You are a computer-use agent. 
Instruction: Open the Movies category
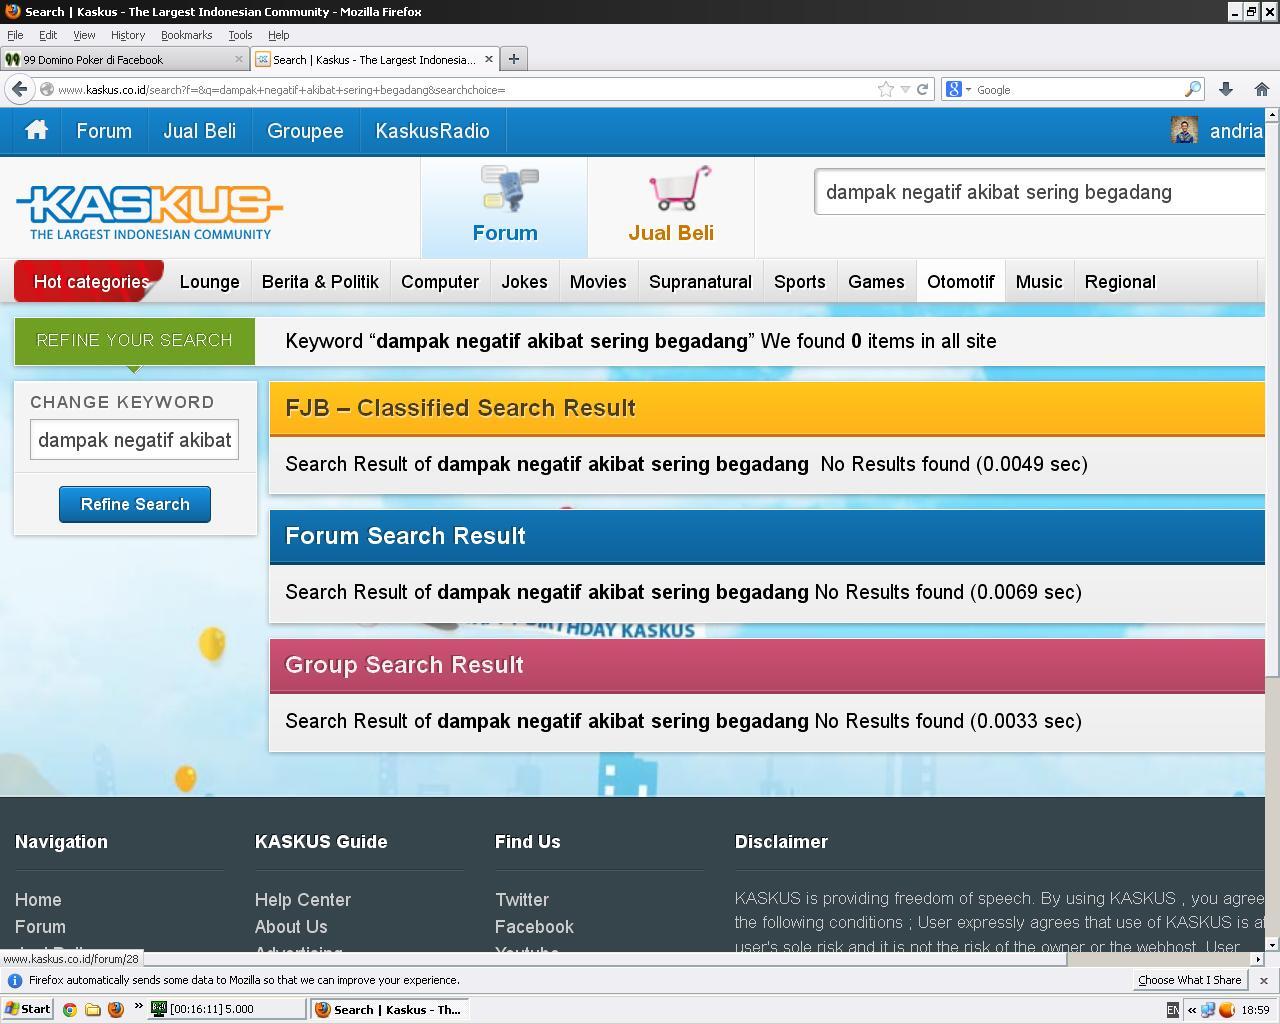pyautogui.click(x=598, y=282)
